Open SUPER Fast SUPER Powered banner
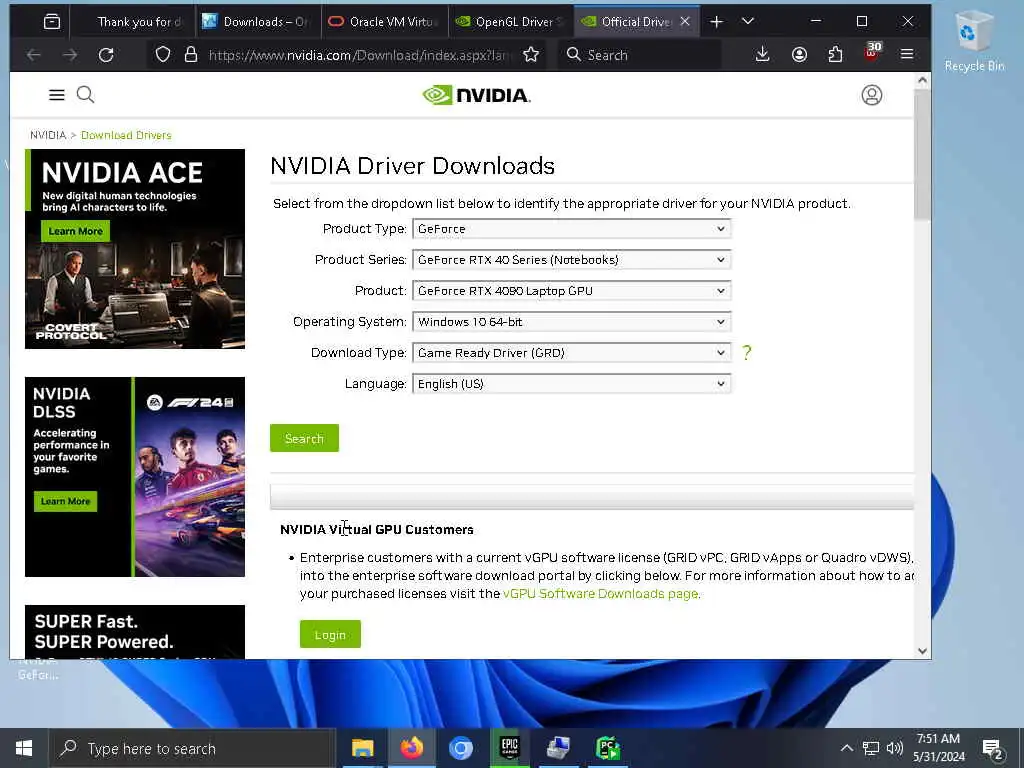The width and height of the screenshot is (1024, 768). (x=135, y=632)
